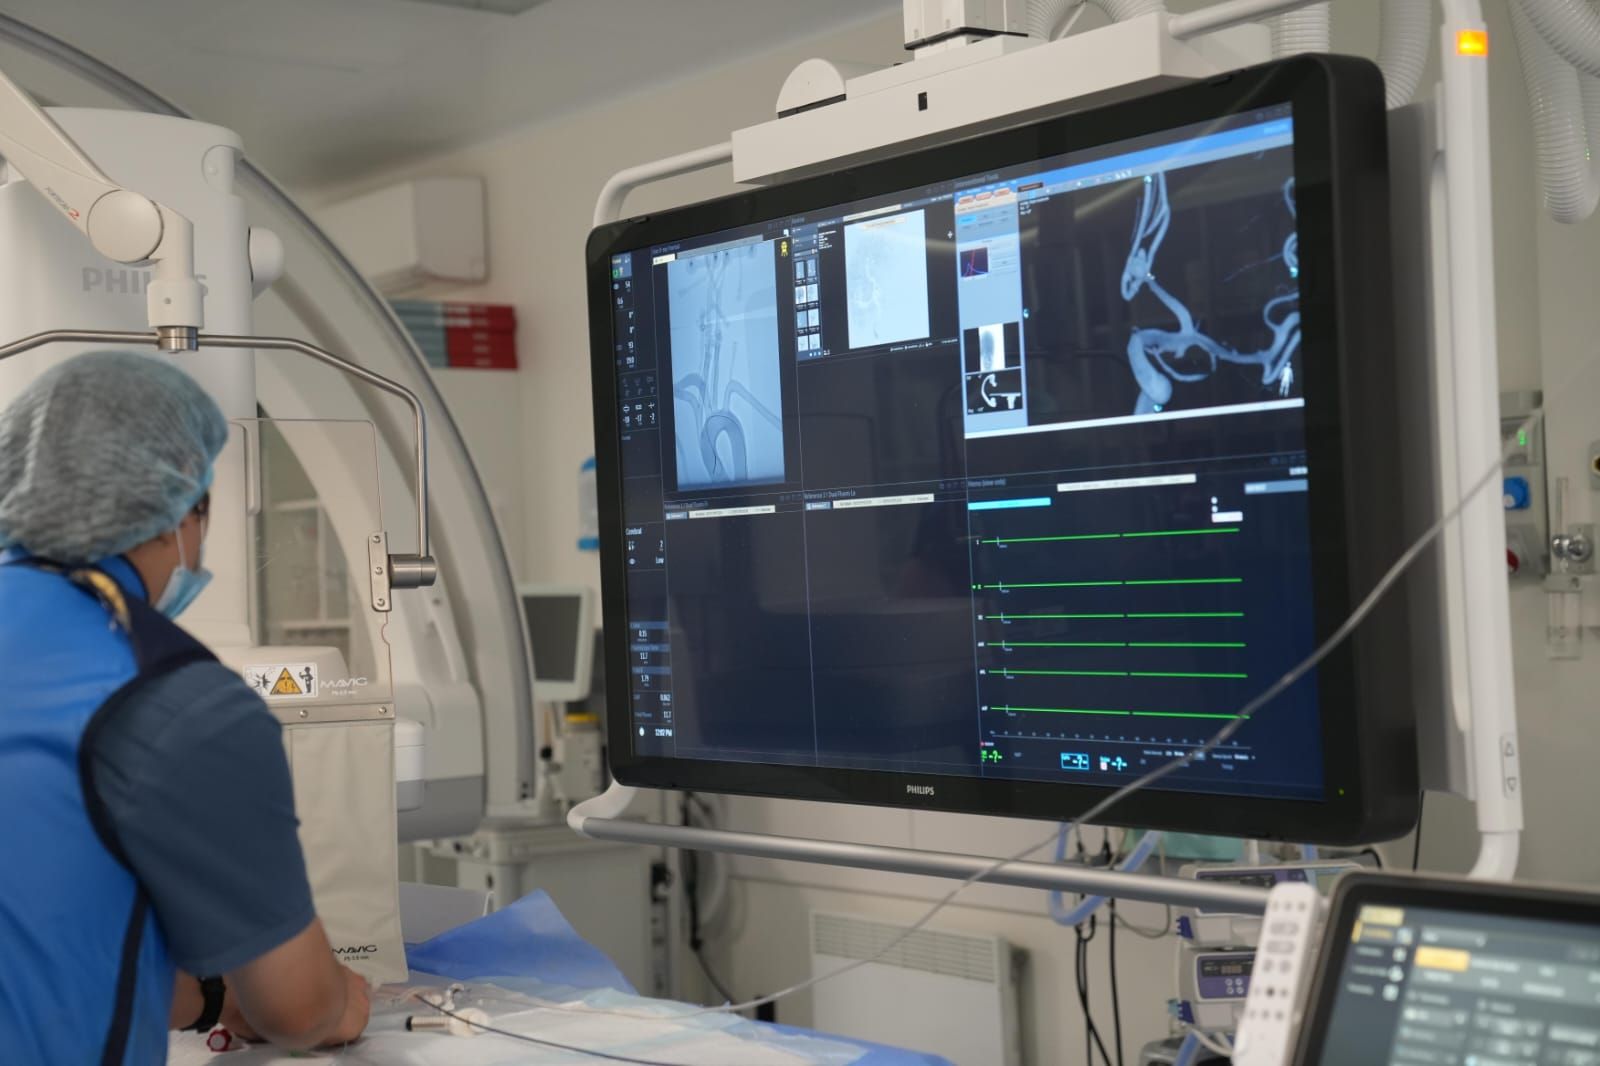Select ECG lead I trace
Image resolution: width=1600 pixels, height=1066 pixels.
tap(1108, 537)
